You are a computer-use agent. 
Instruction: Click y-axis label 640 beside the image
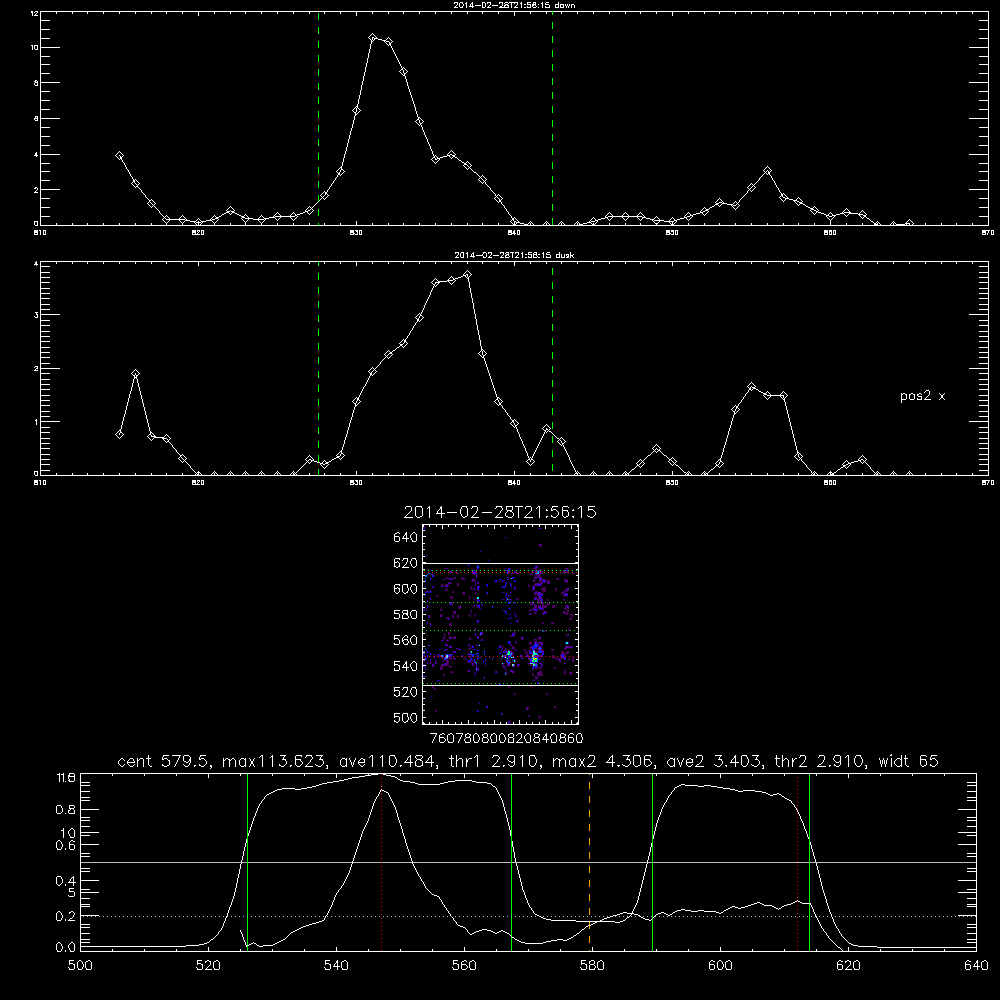point(406,538)
